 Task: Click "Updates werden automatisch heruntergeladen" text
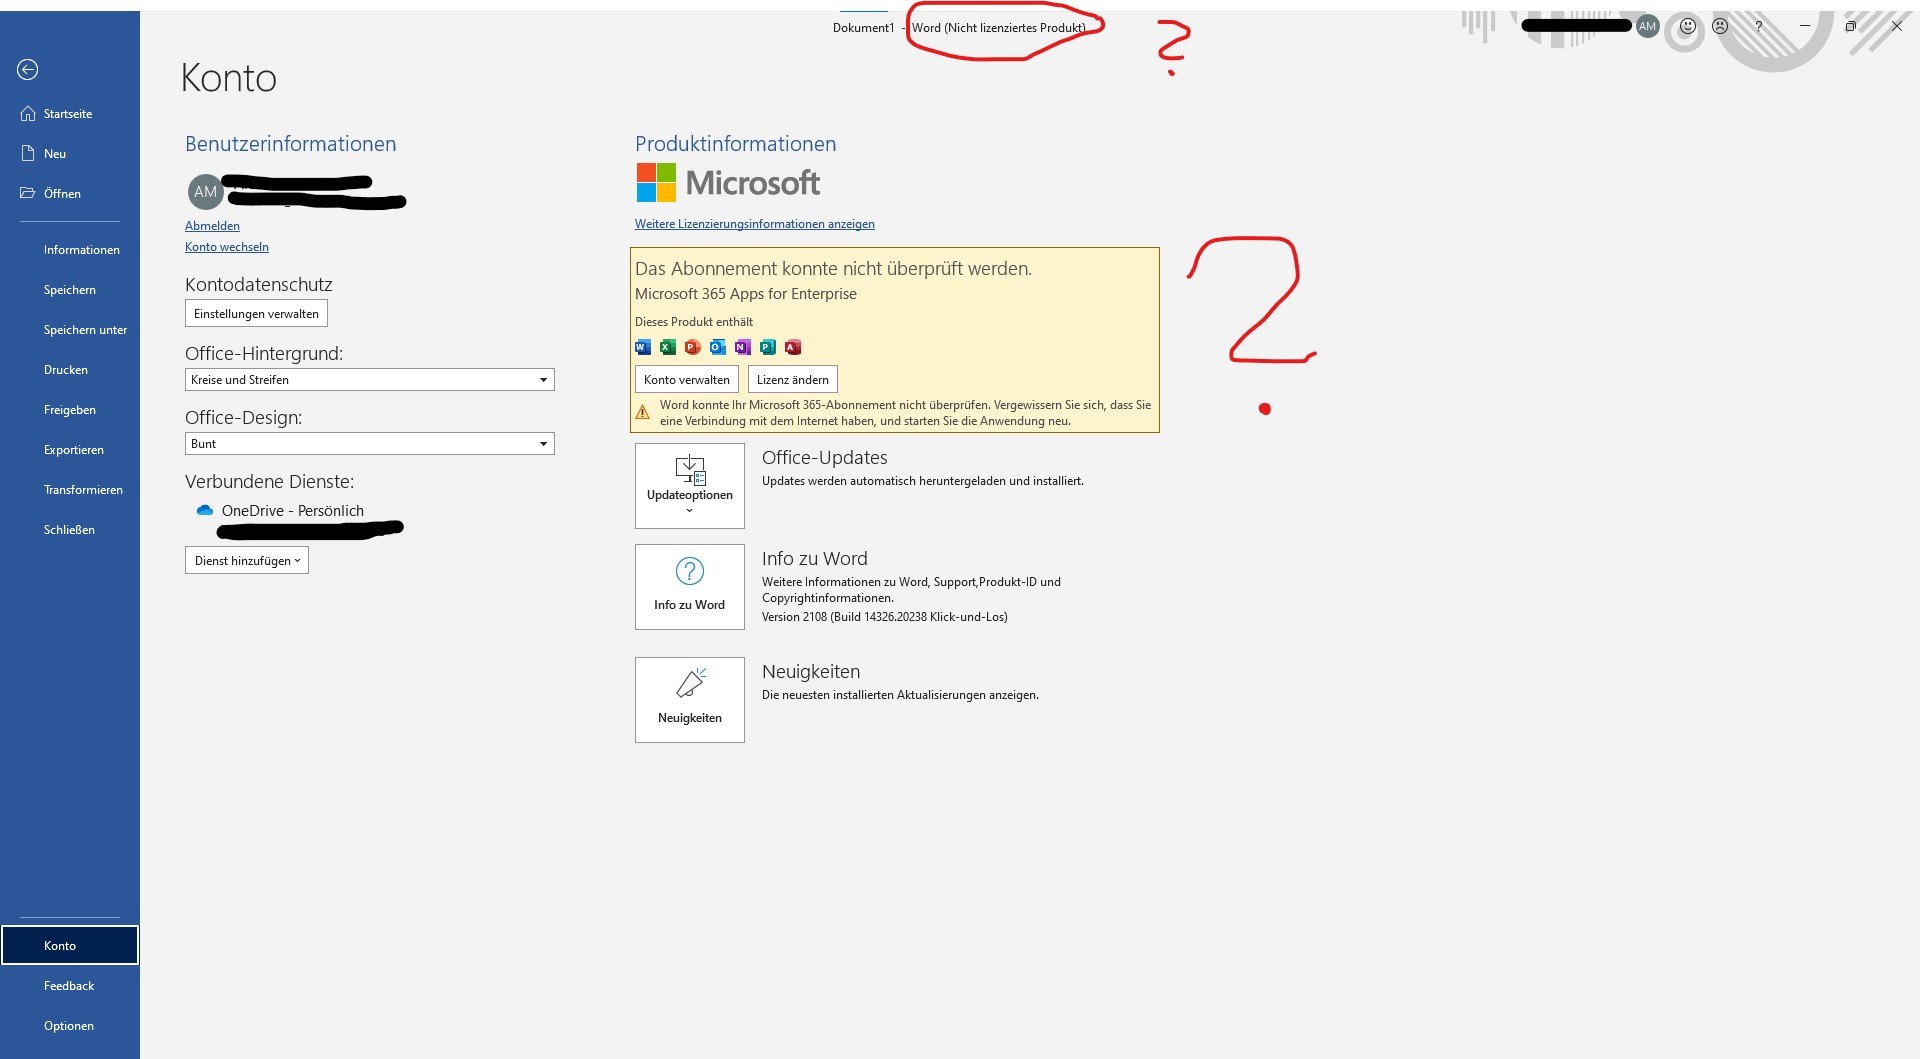tap(923, 481)
